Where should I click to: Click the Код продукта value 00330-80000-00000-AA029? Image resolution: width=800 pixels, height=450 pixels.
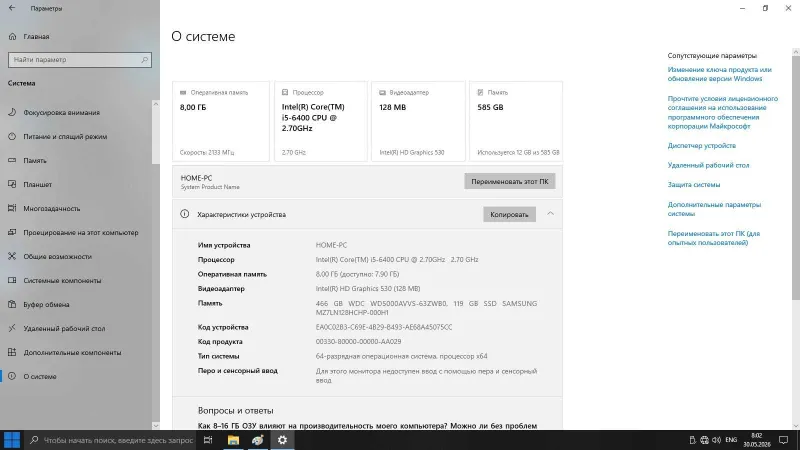[358, 341]
